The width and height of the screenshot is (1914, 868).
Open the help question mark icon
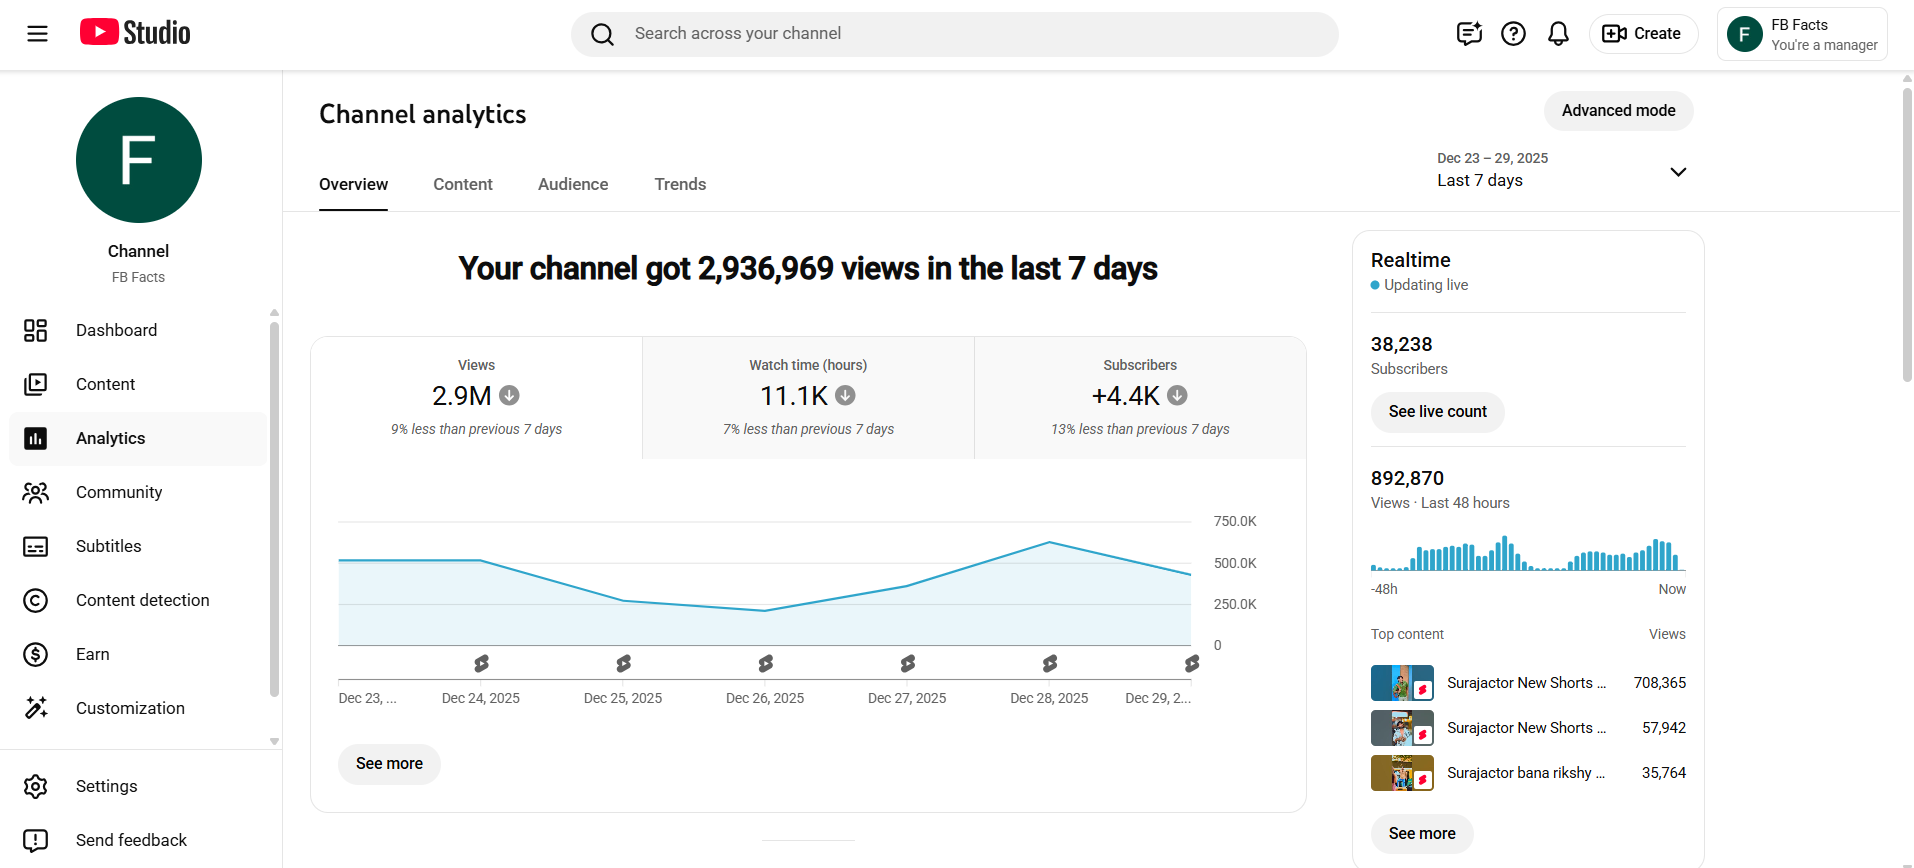[1513, 34]
